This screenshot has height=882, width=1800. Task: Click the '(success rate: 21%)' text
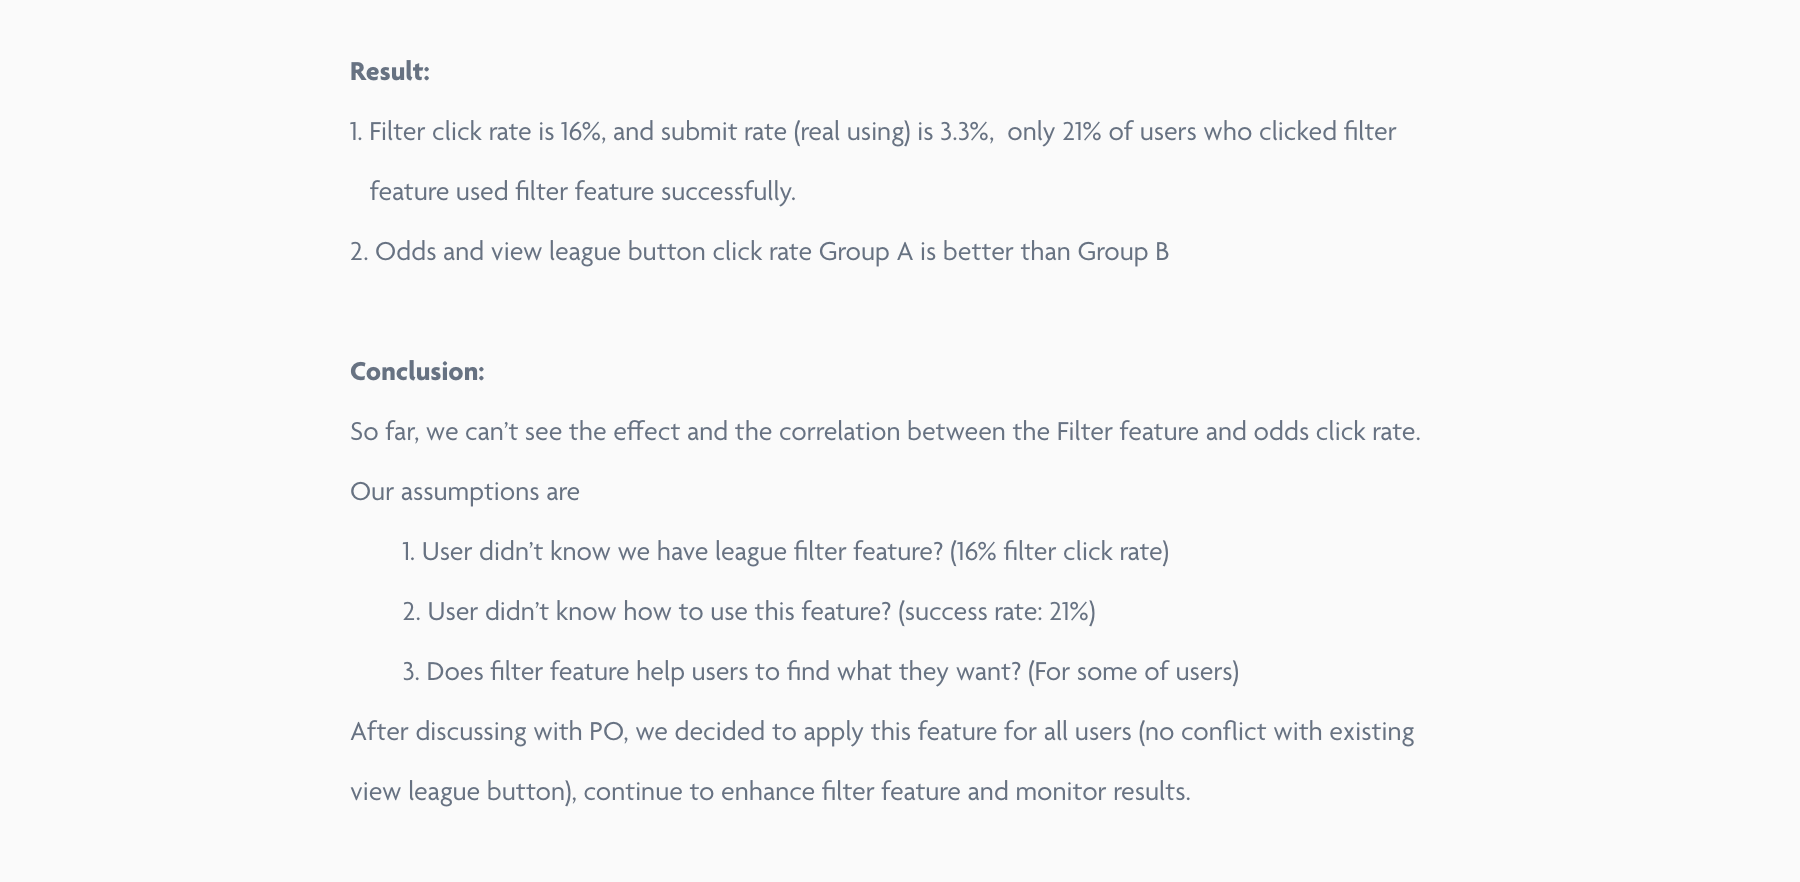[996, 611]
